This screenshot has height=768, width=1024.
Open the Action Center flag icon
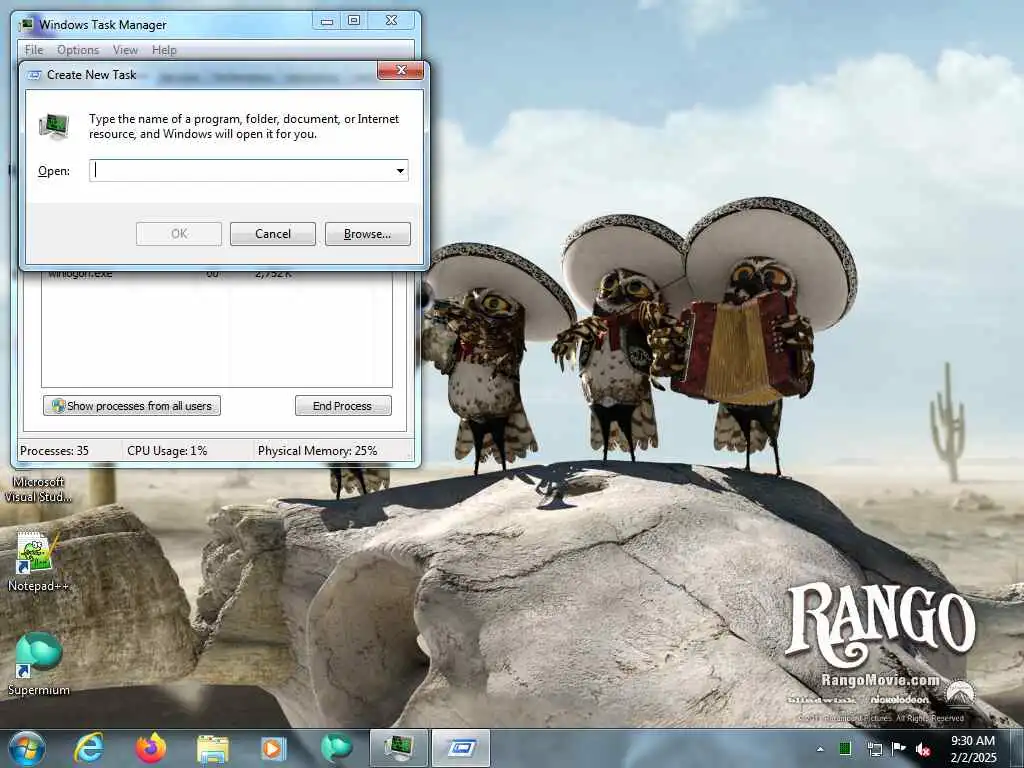click(x=899, y=748)
